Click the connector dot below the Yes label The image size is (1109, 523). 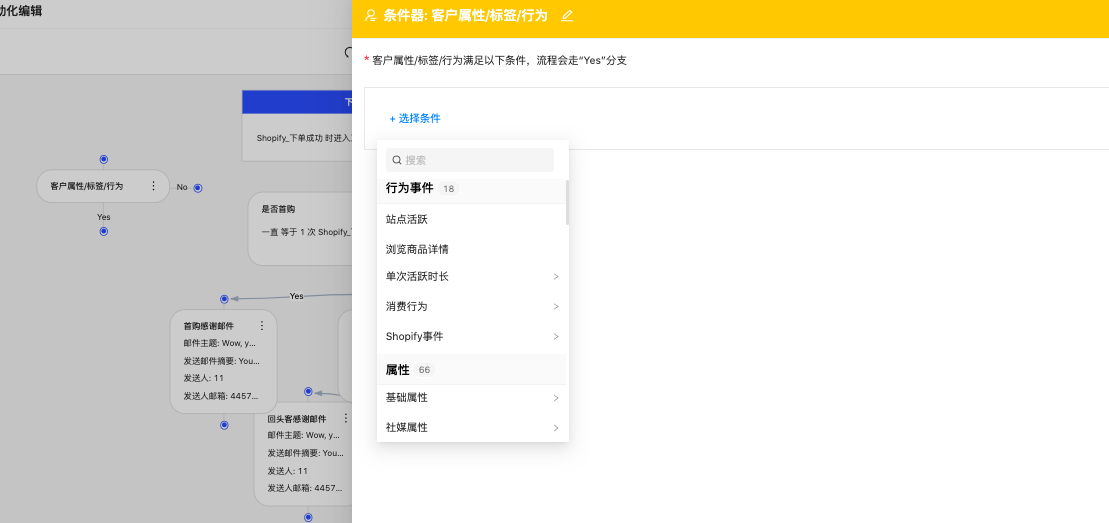click(x=104, y=231)
